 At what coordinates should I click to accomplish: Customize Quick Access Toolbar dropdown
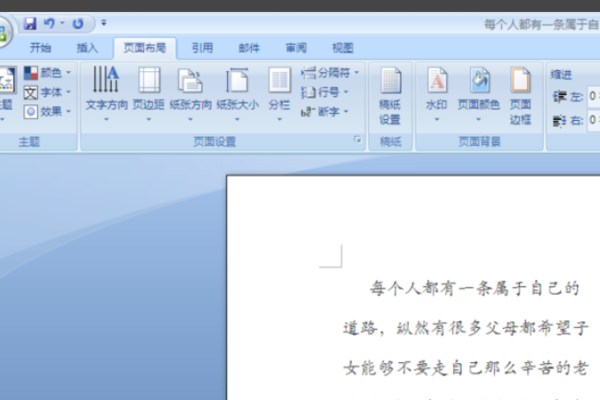(104, 23)
